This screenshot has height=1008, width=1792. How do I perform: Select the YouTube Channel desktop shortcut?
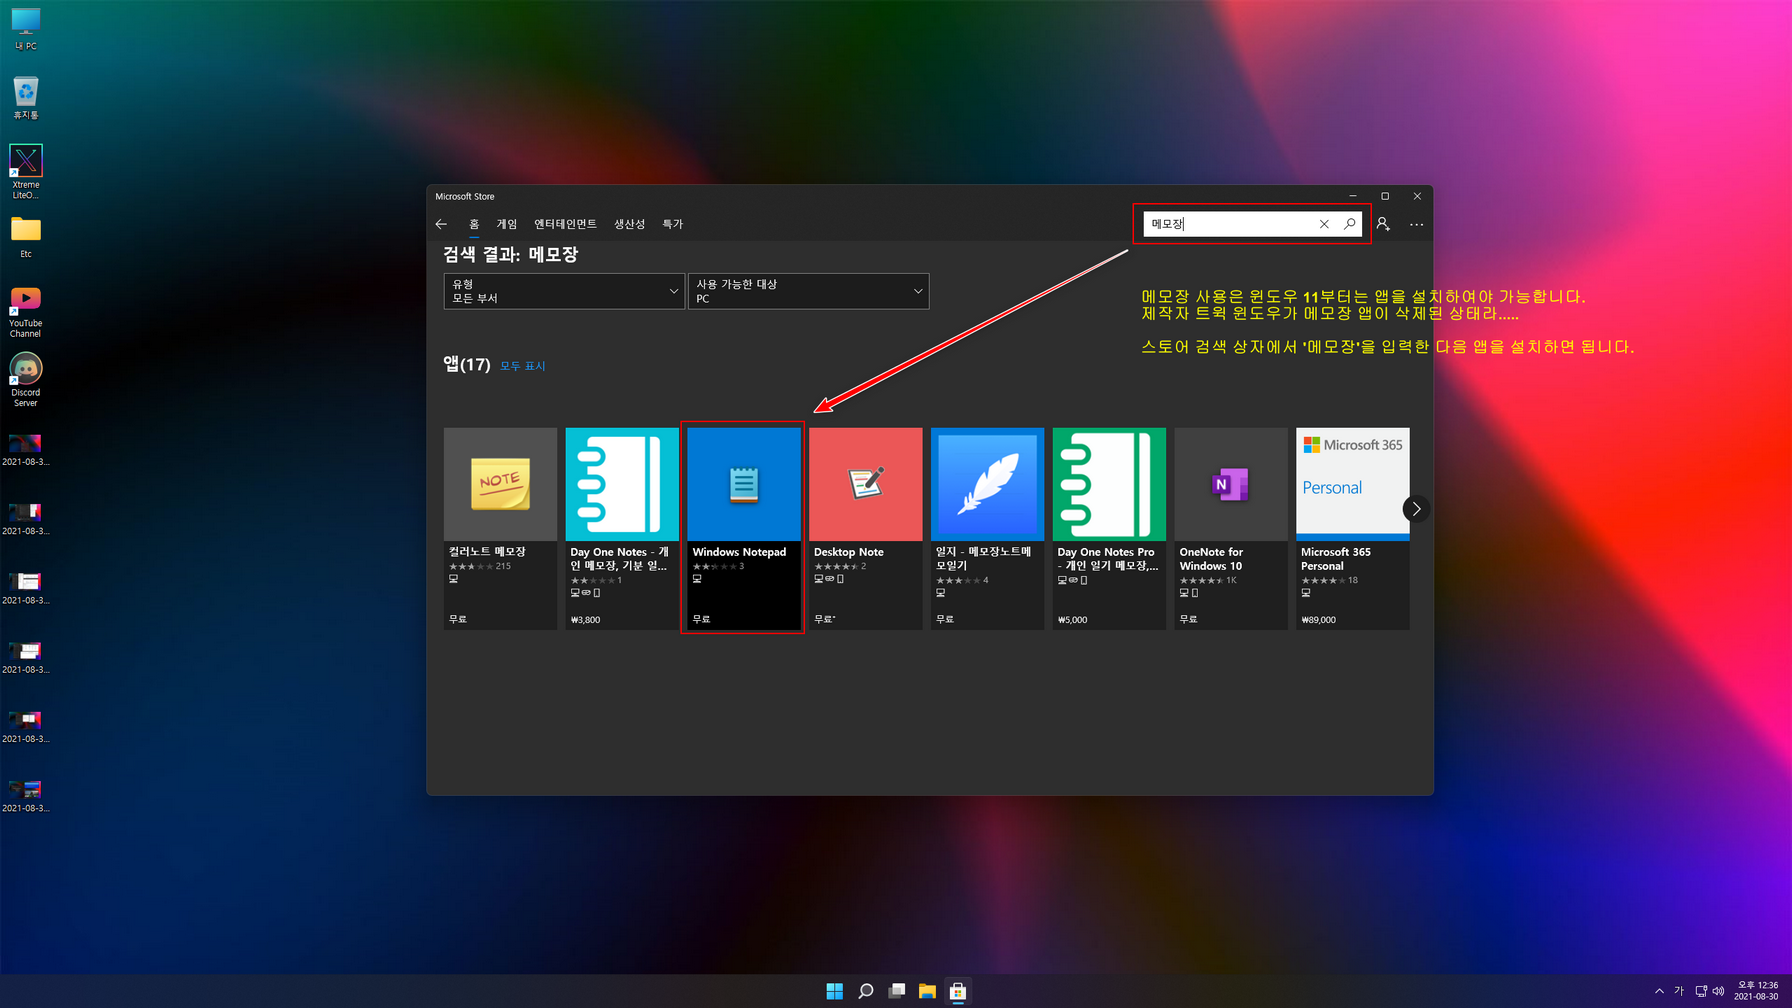pos(26,312)
